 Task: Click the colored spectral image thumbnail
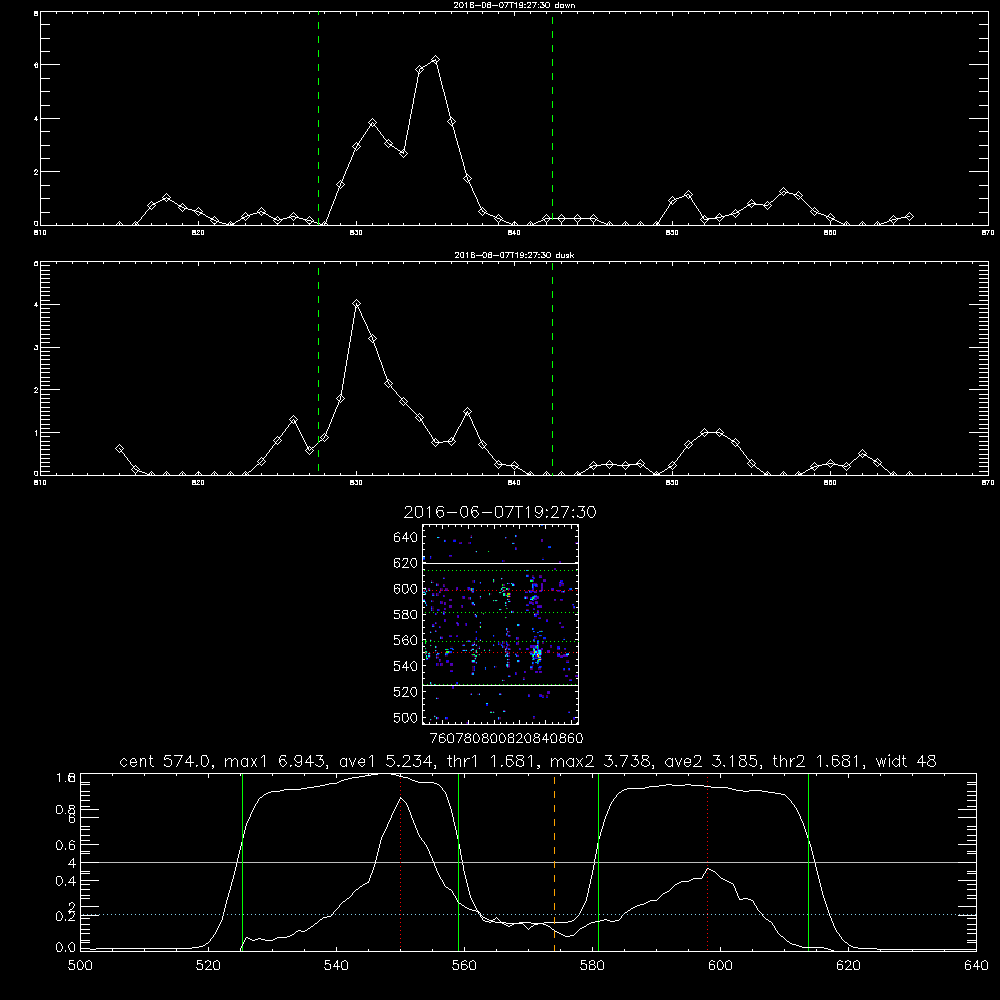[x=500, y=624]
